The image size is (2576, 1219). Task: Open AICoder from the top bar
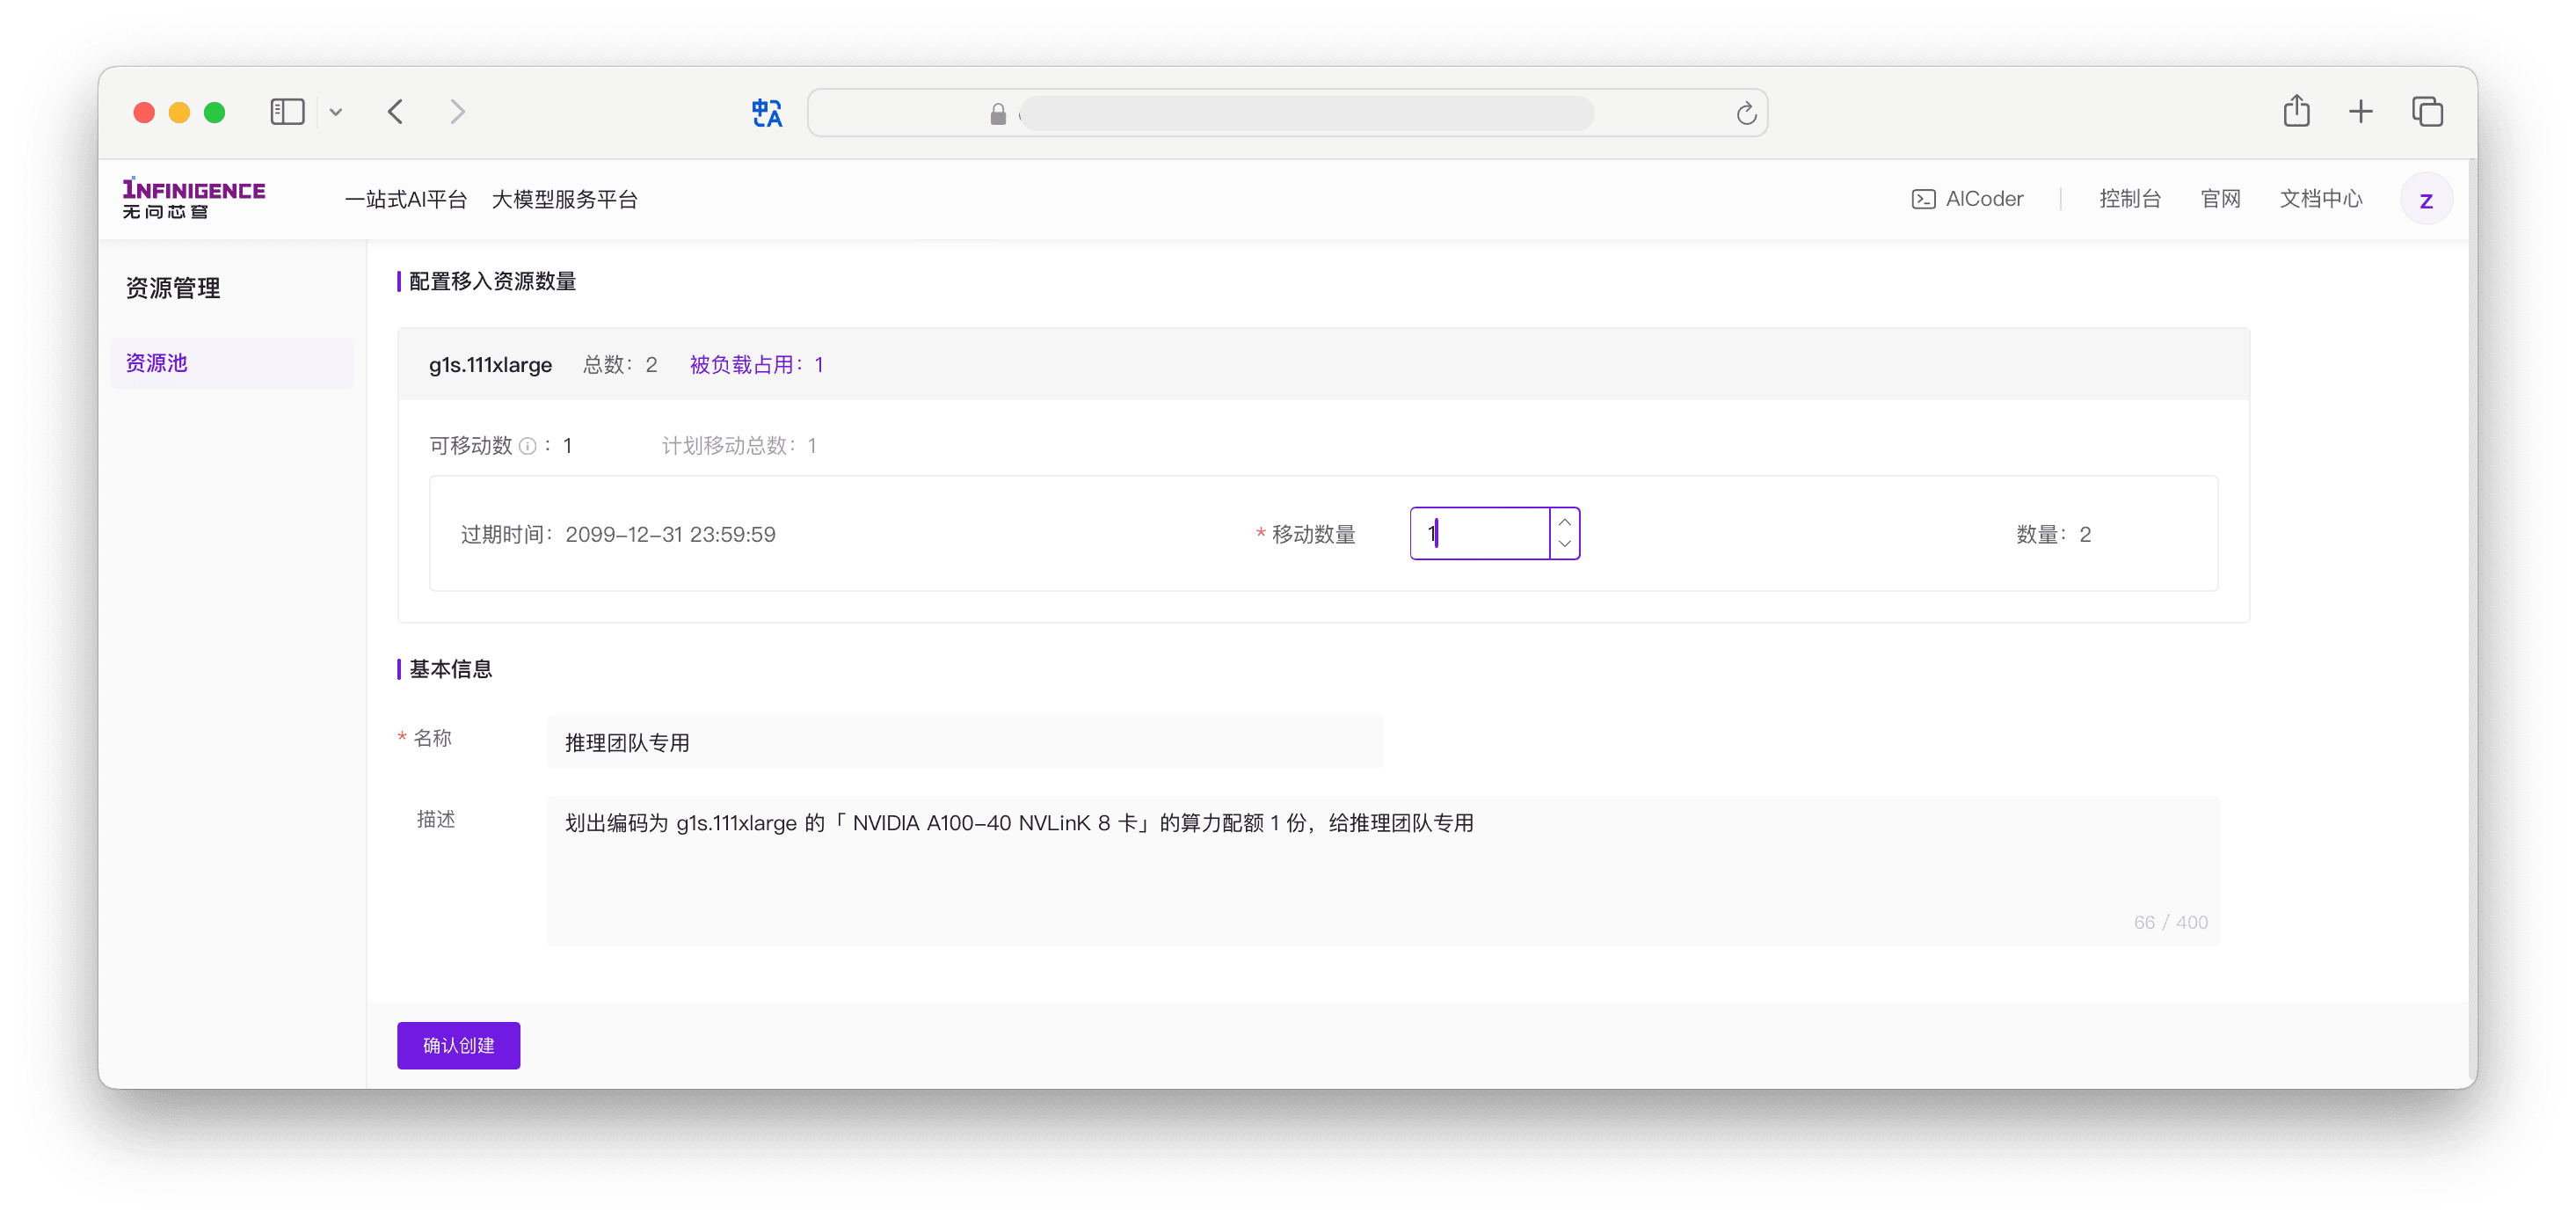click(1967, 199)
